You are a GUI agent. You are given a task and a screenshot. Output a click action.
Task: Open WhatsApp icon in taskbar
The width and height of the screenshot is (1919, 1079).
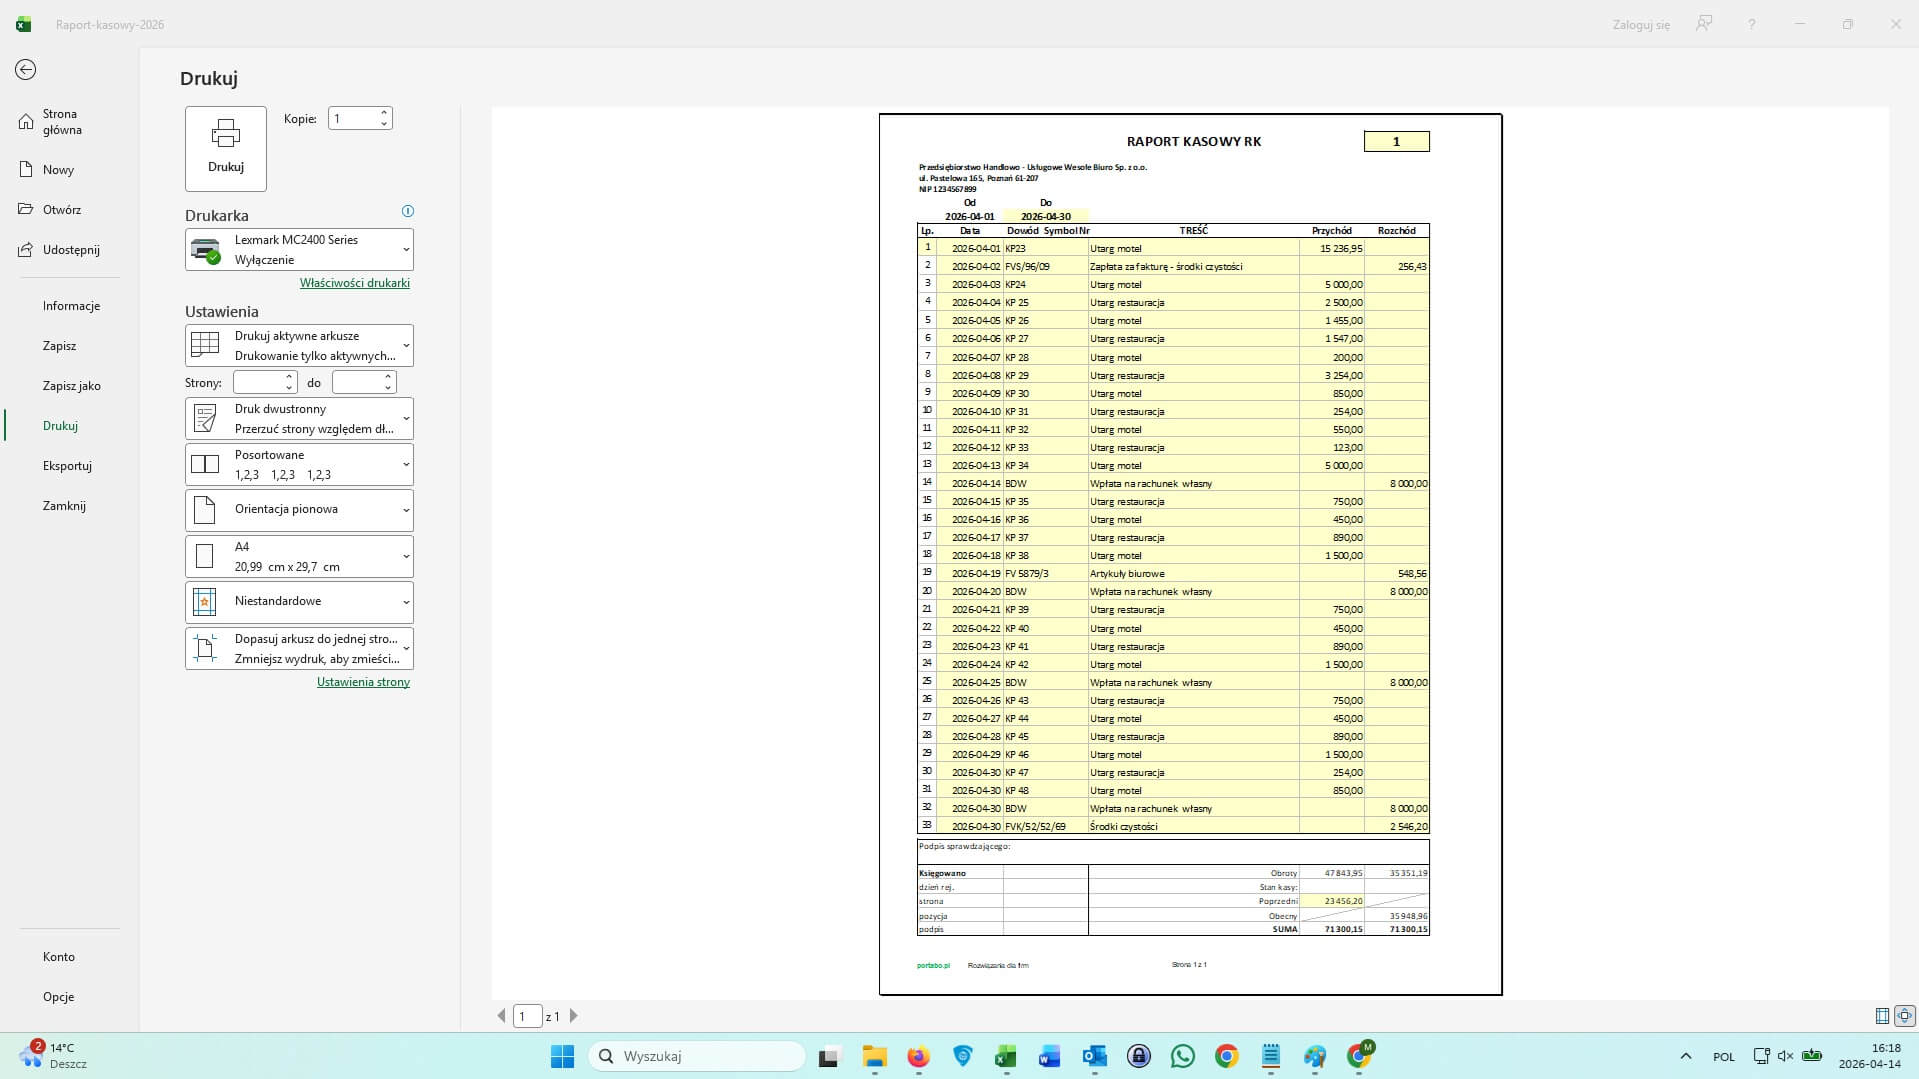coord(1183,1056)
